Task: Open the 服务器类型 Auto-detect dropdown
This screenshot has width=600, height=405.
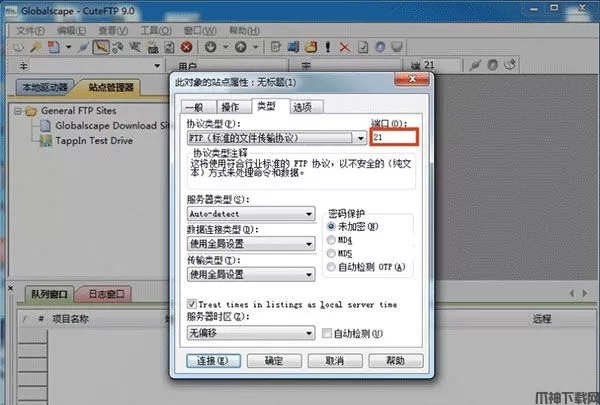Action: 251,214
